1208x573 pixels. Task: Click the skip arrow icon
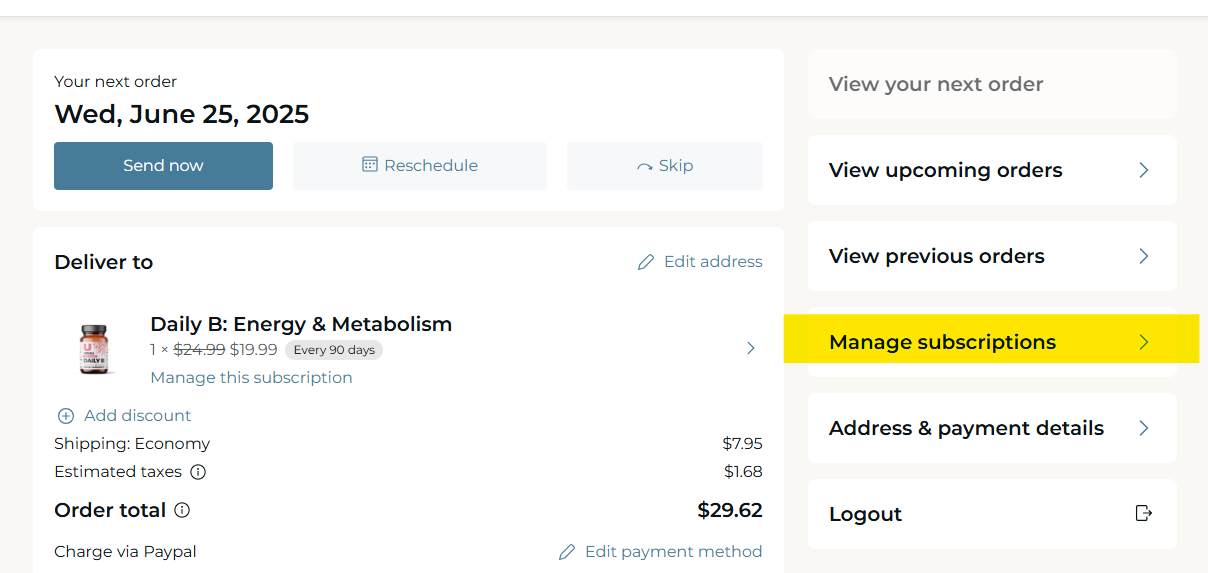645,167
